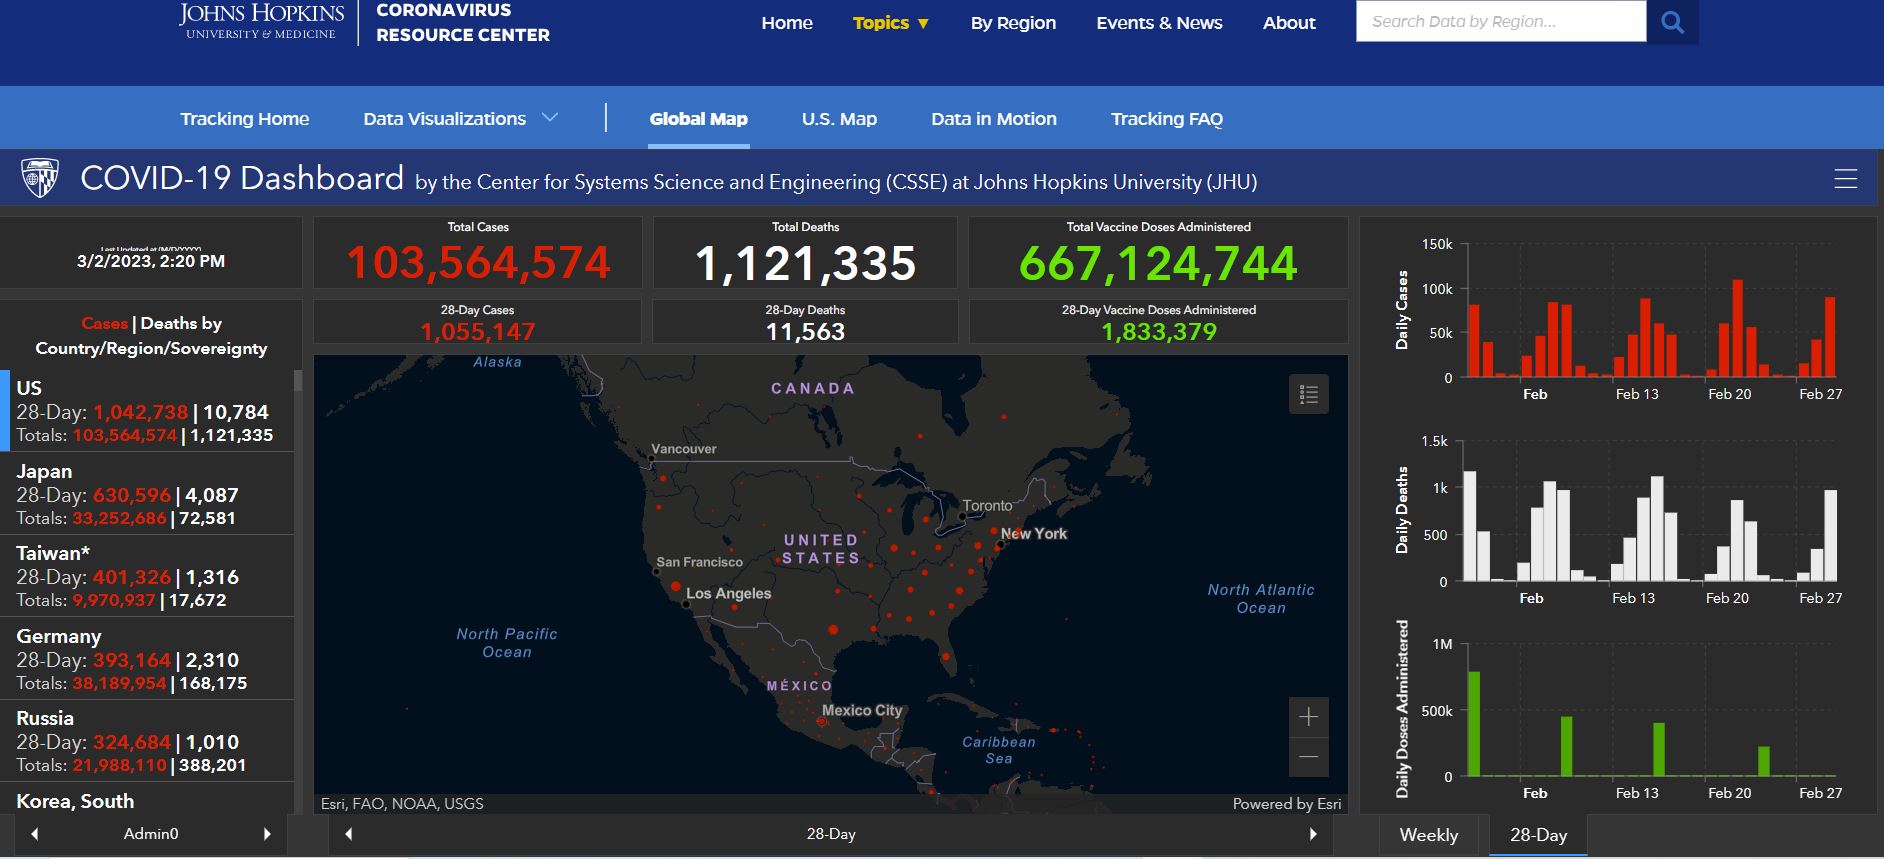Viewport: 1884px width, 859px height.
Task: Open the dashboard hamburger menu icon
Action: (x=1845, y=179)
